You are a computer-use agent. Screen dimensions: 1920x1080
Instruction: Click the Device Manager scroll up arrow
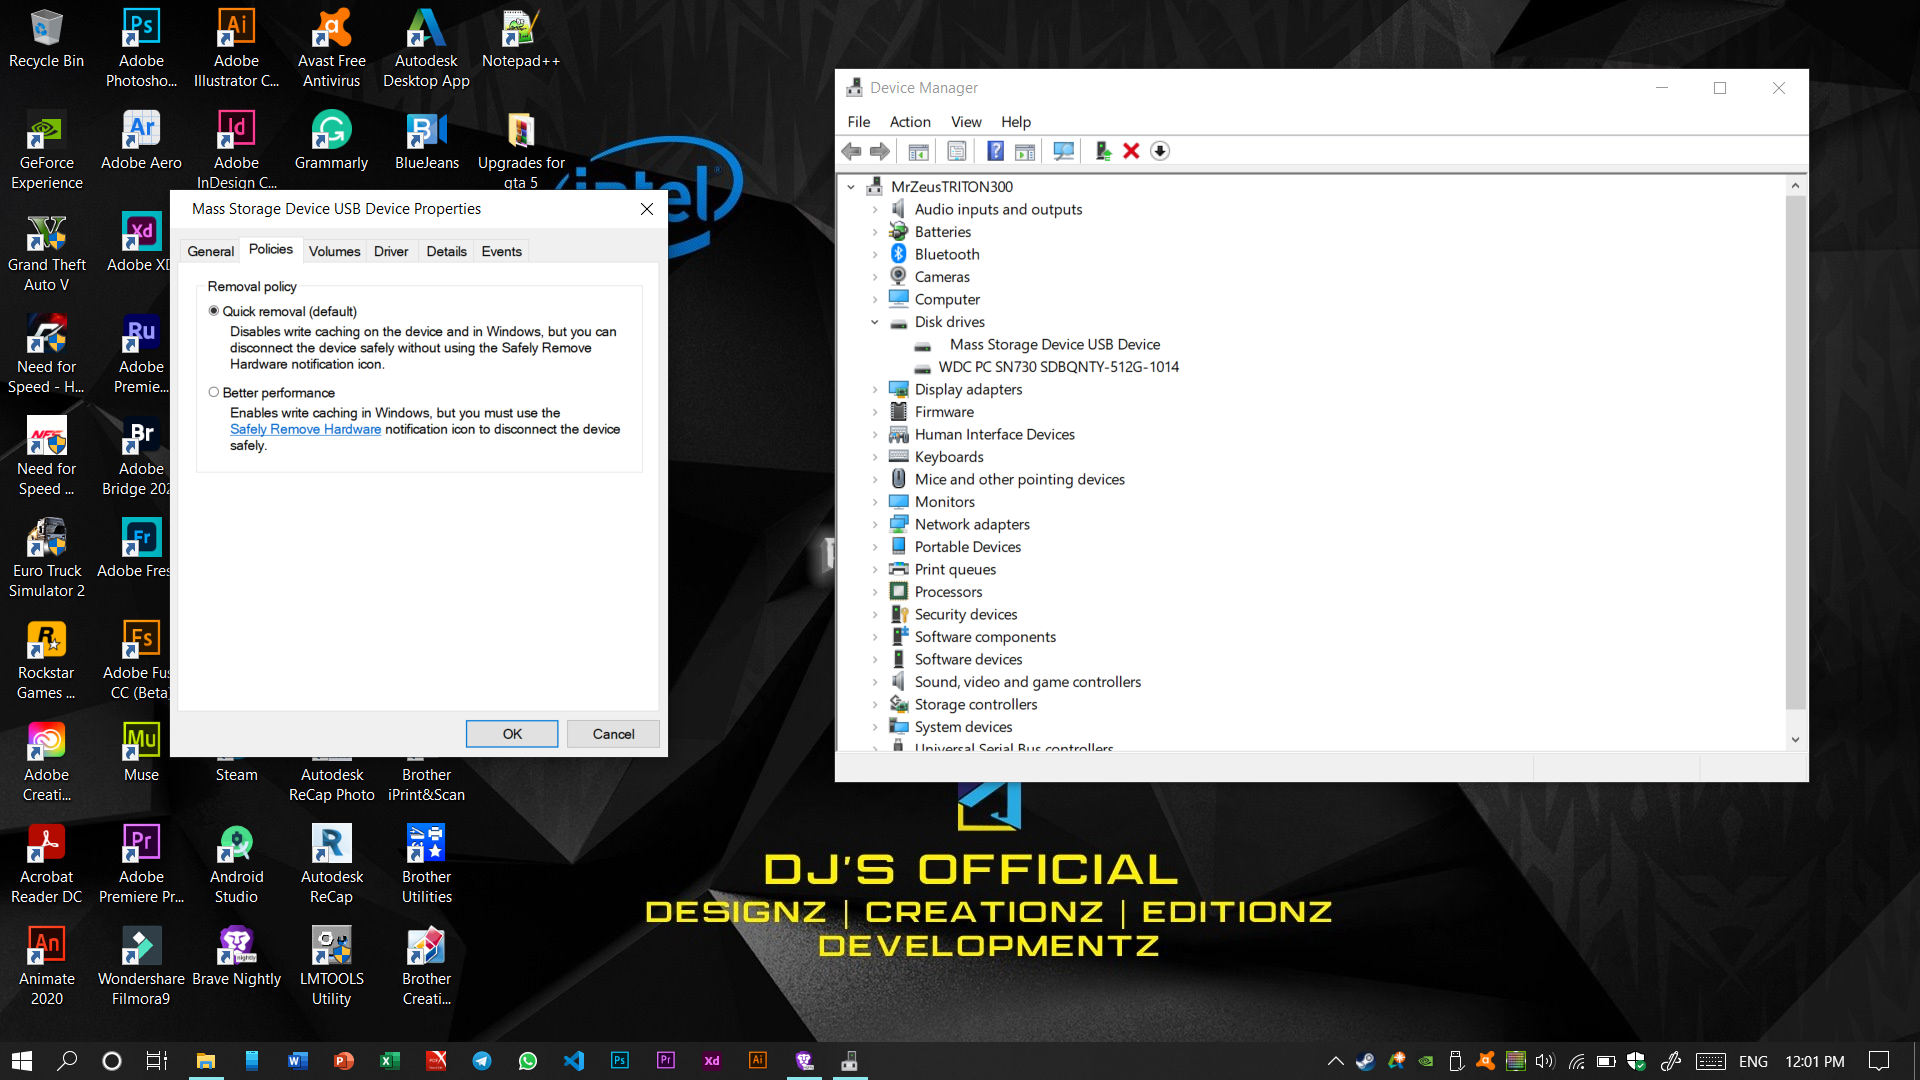1795,186
